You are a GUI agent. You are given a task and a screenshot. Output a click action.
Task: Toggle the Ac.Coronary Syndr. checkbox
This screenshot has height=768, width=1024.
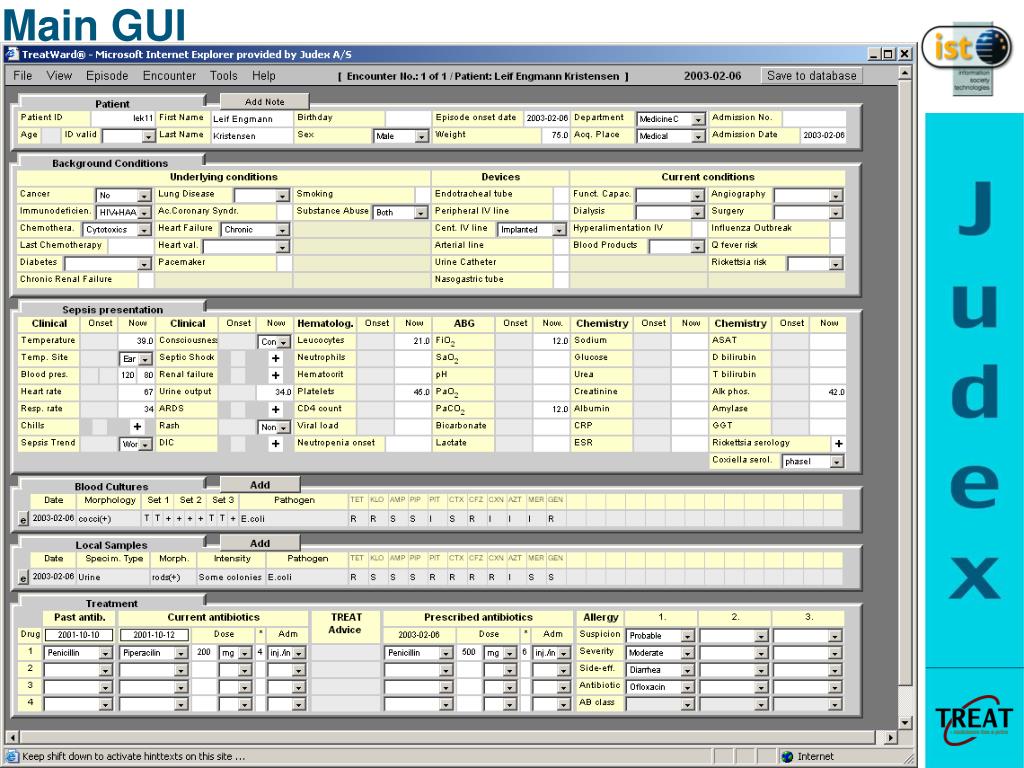(284, 212)
